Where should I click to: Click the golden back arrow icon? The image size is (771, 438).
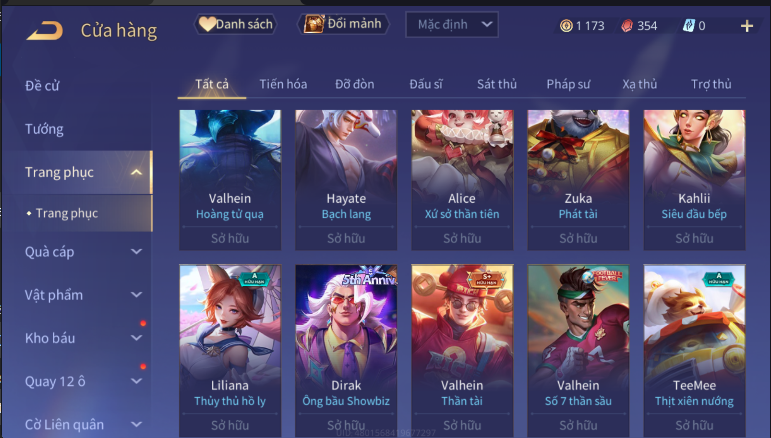(x=45, y=30)
